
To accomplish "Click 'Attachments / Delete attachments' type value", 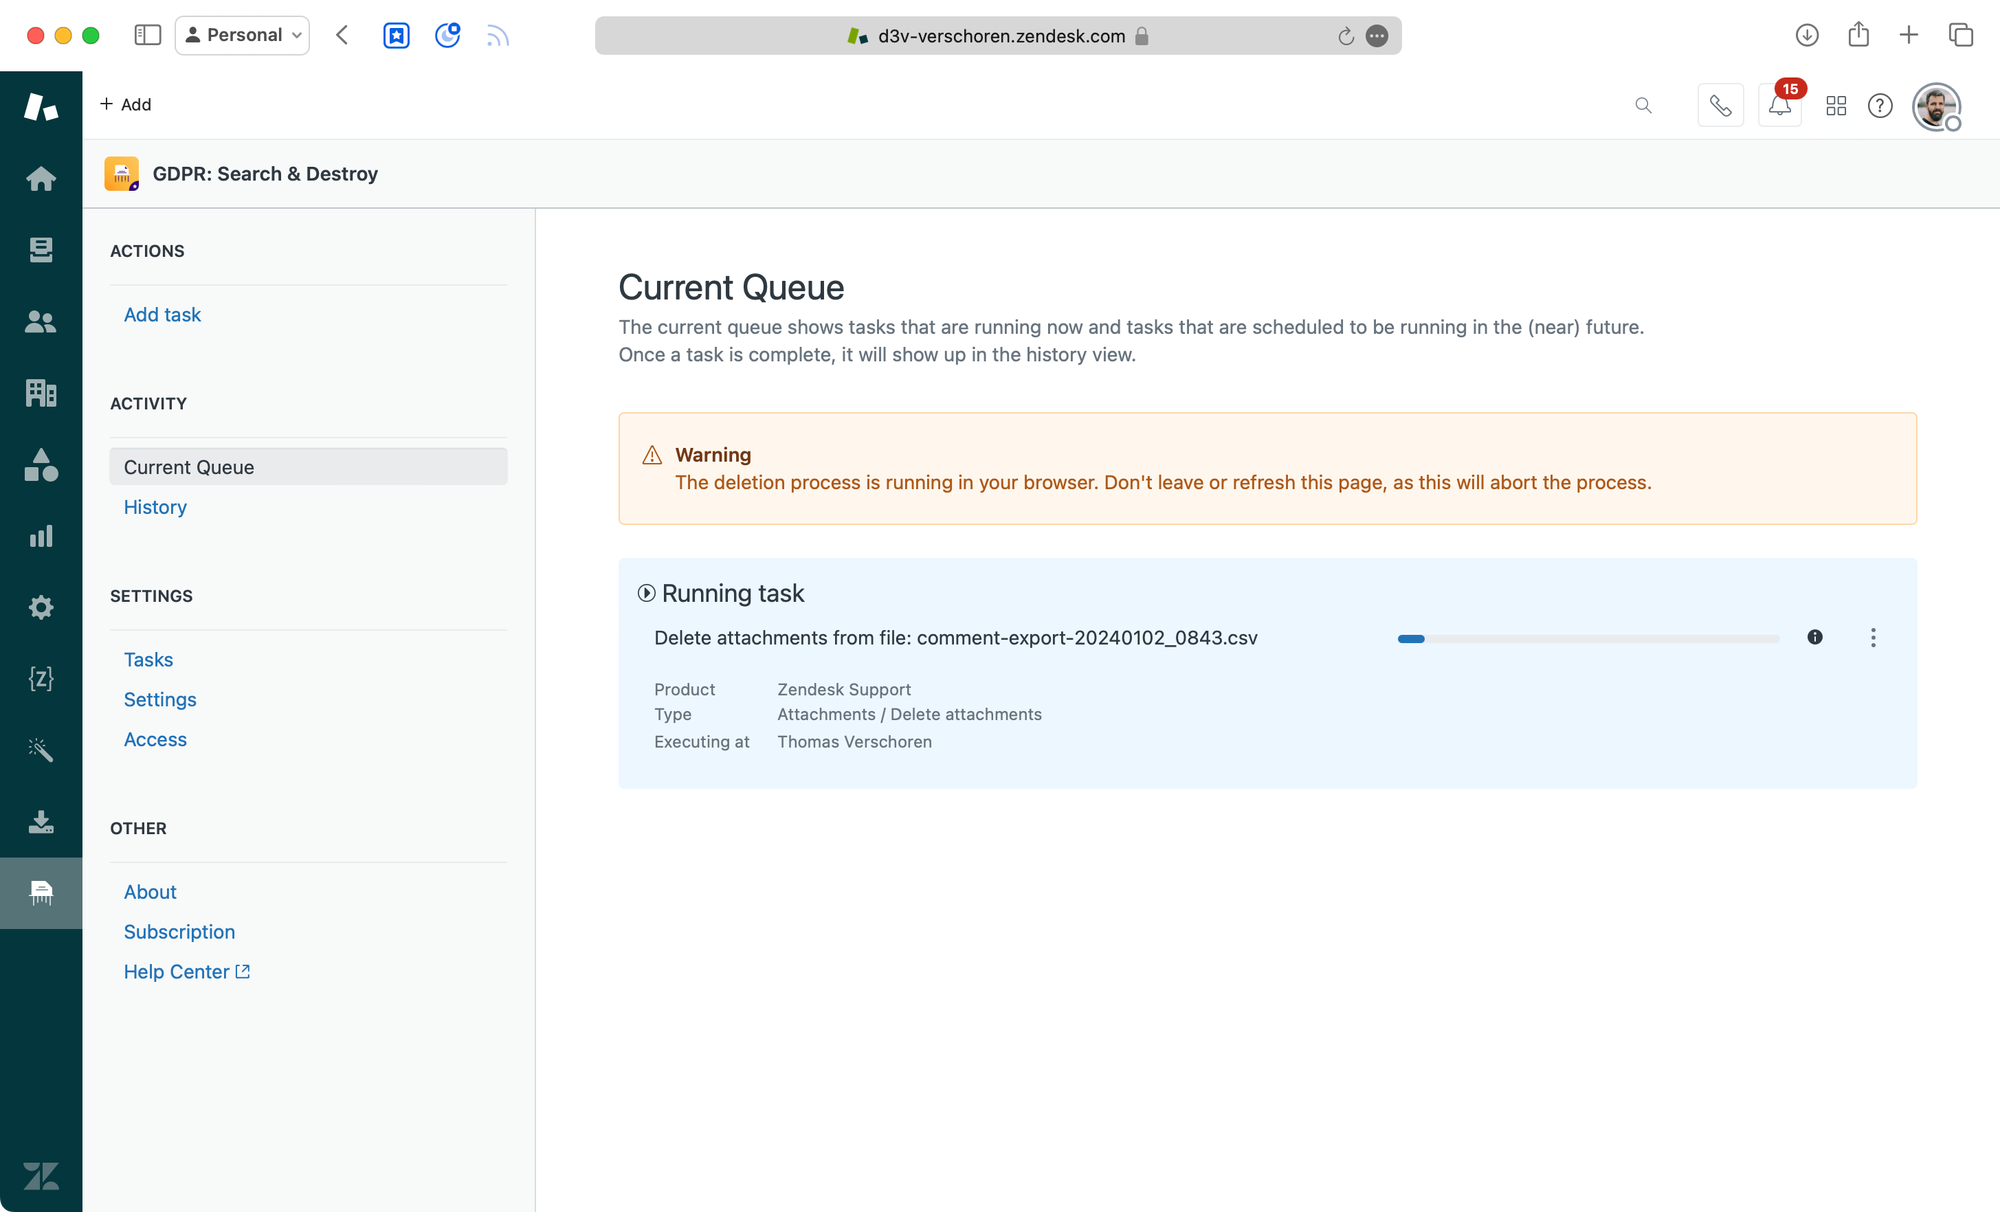I will pyautogui.click(x=910, y=715).
